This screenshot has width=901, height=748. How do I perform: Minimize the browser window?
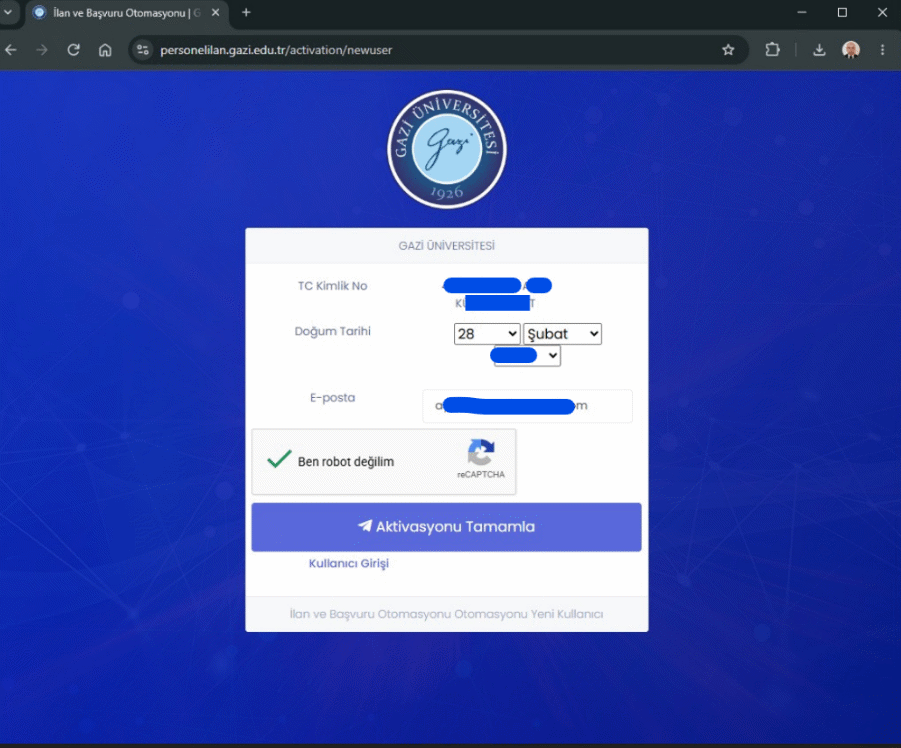coord(802,12)
